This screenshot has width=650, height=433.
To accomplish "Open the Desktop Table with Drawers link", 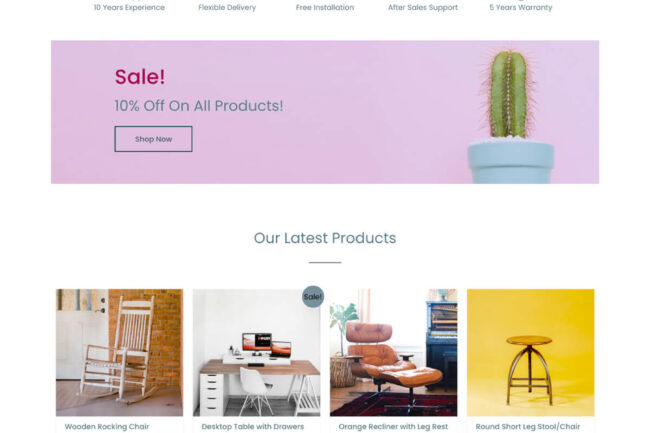I will pos(252,426).
